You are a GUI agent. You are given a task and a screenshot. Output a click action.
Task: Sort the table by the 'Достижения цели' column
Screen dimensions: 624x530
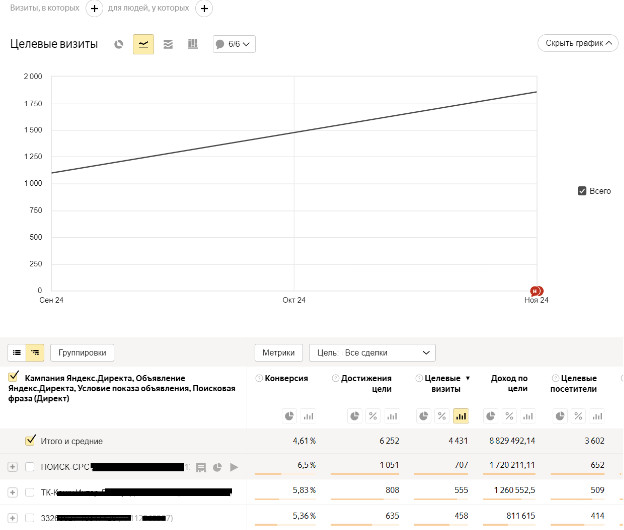pos(366,384)
